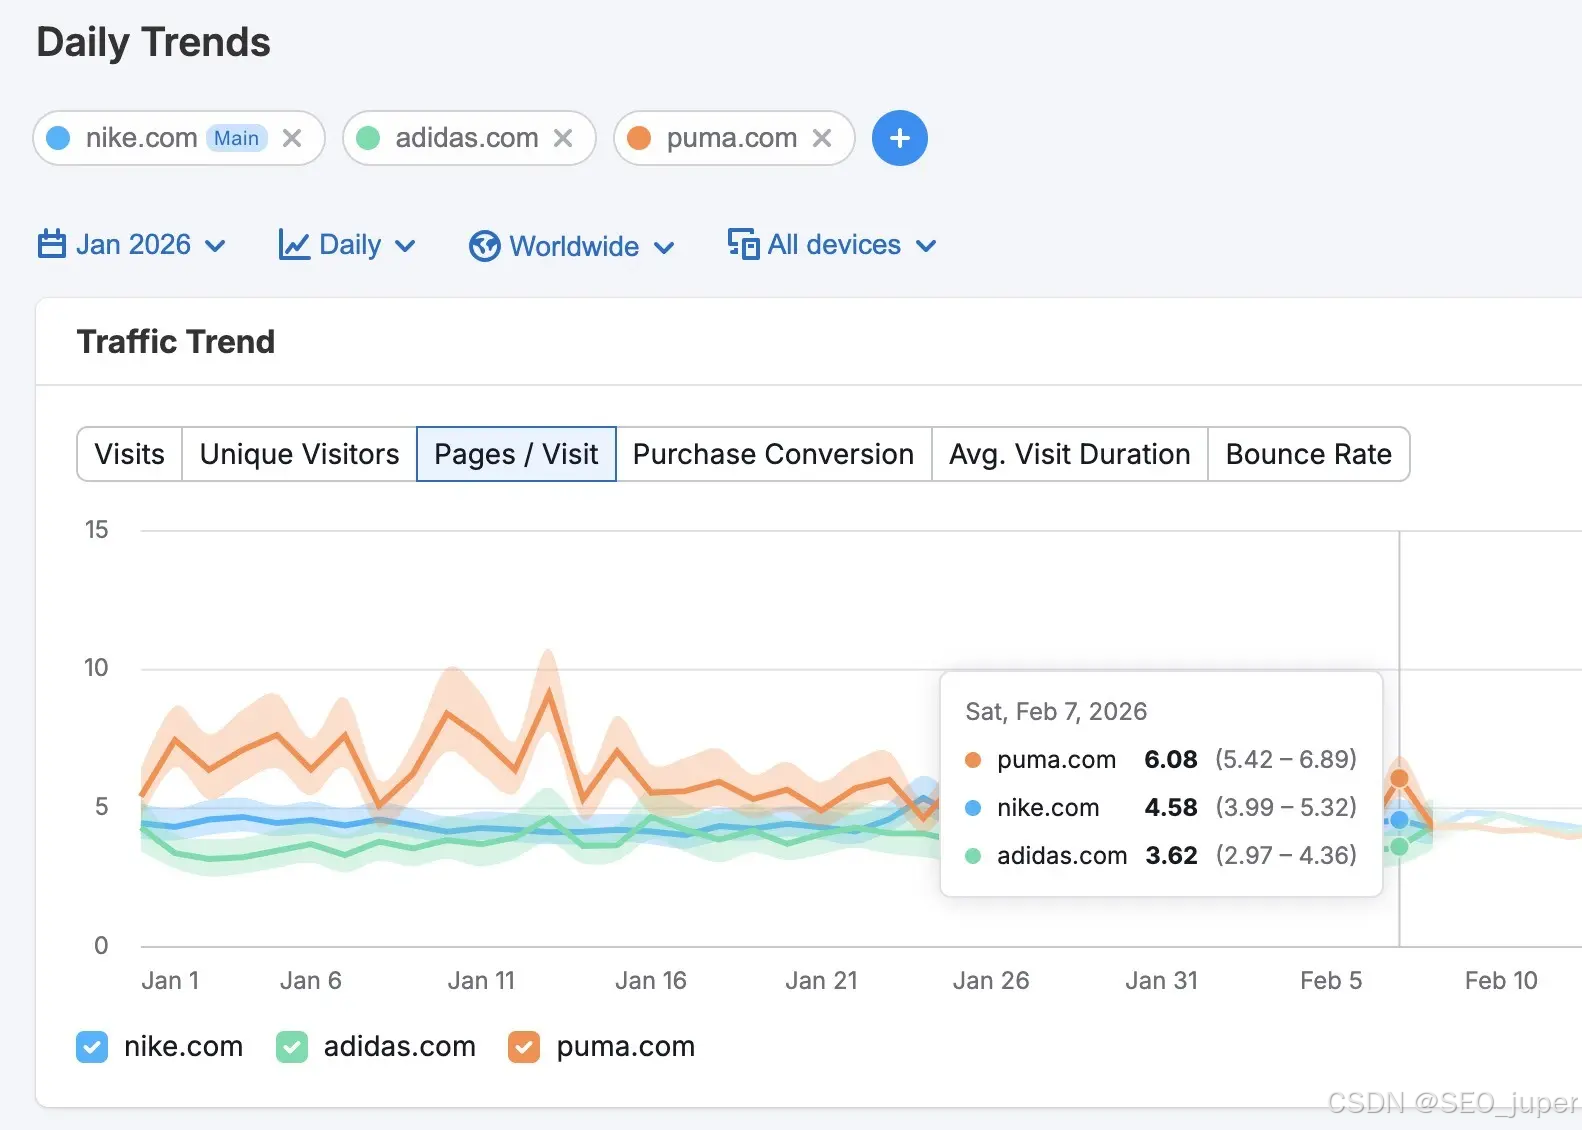Screen dimensions: 1582x1130
Task: Click the puma.com data point on Feb 7
Action: 1399,778
